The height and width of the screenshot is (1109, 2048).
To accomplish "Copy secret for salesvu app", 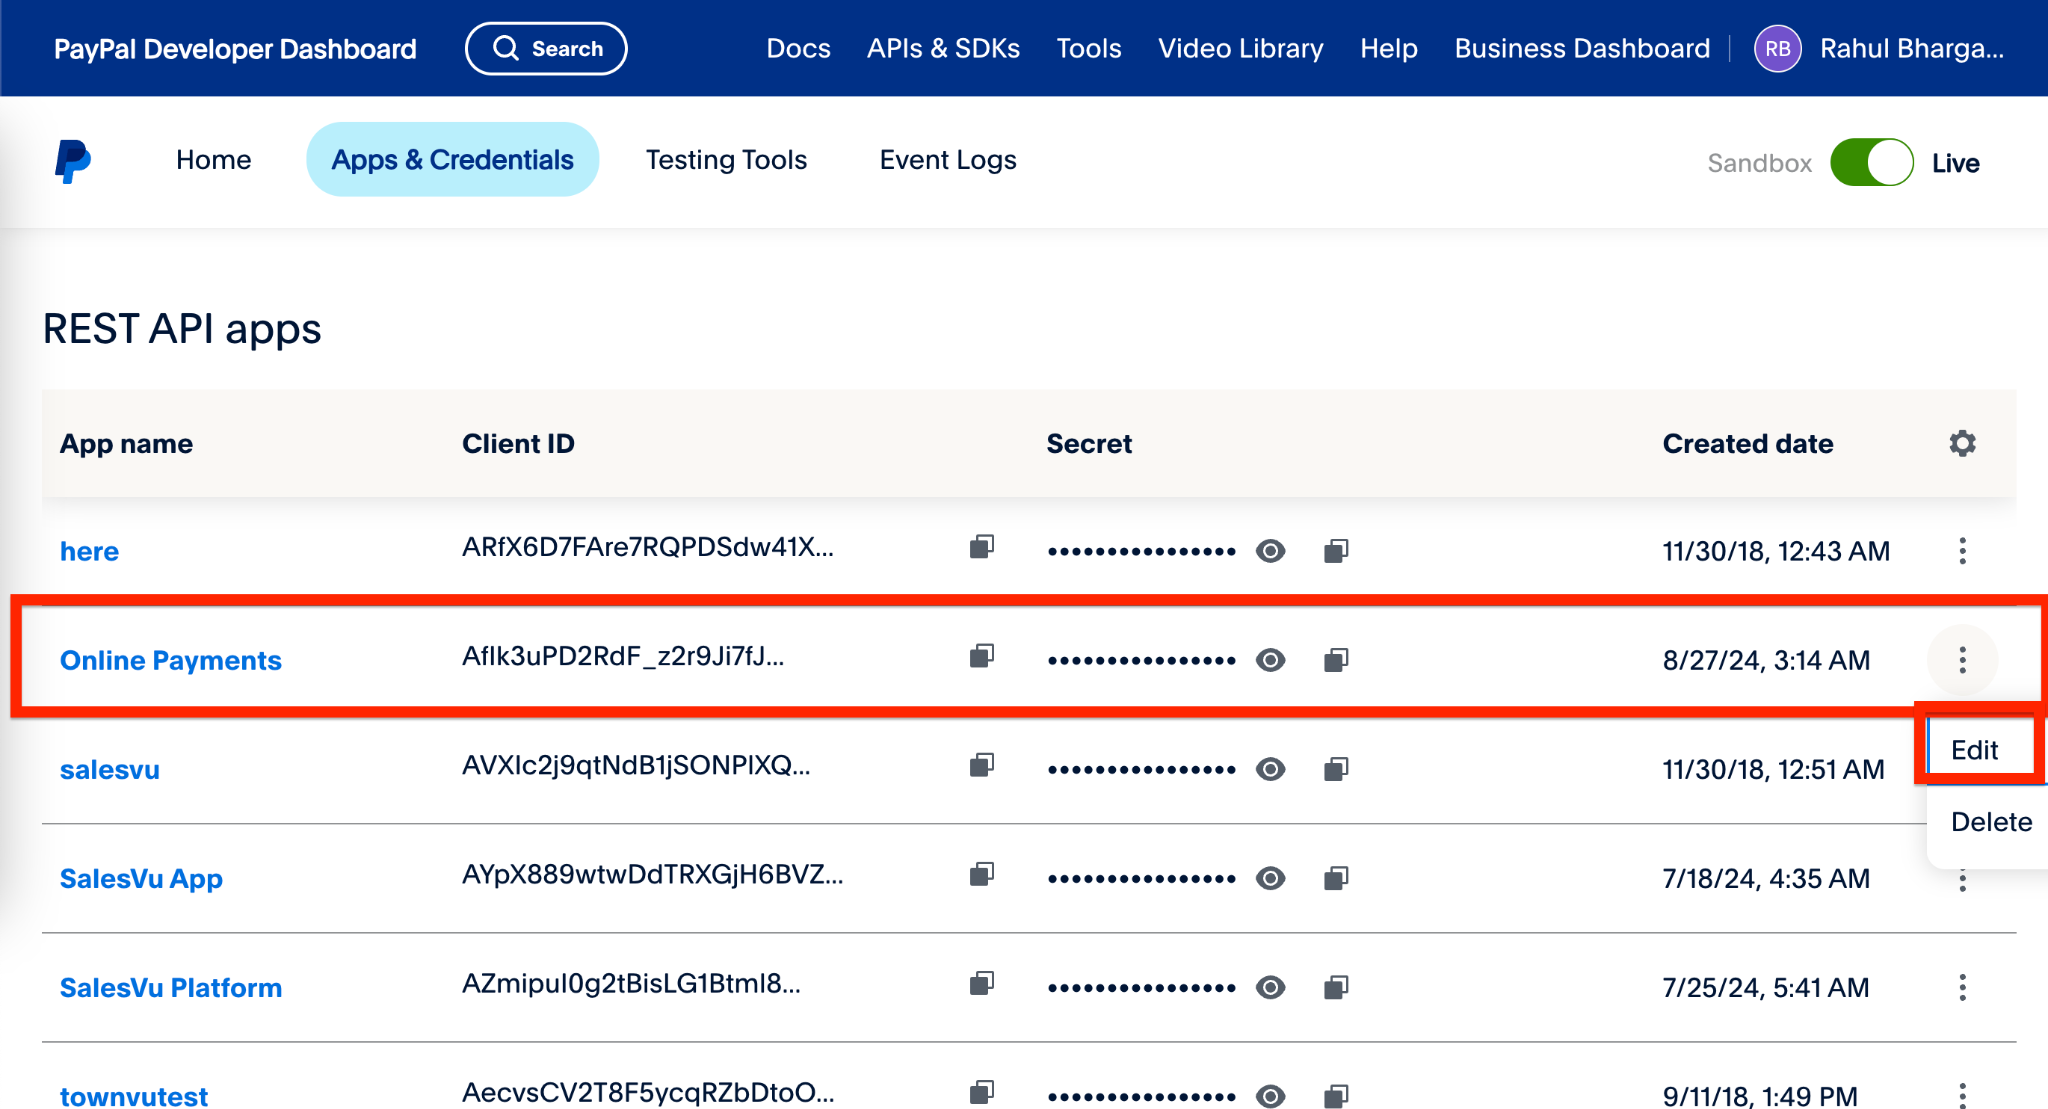I will [x=1336, y=769].
